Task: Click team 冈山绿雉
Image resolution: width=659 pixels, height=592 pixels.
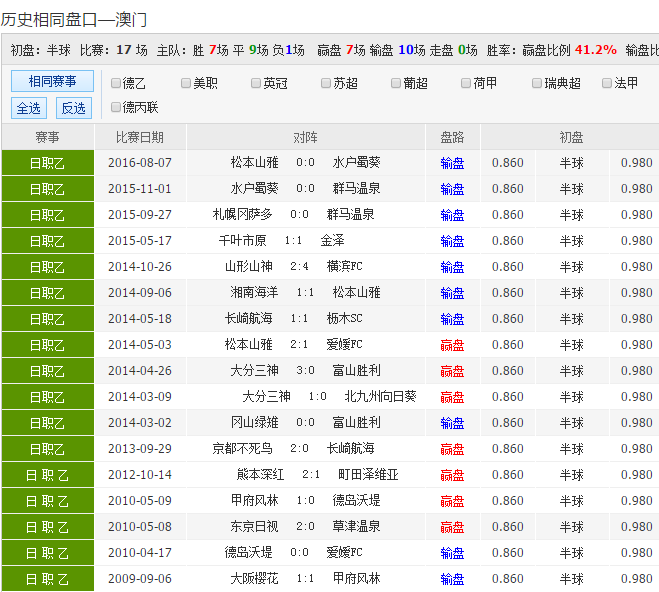Action: pos(254,423)
